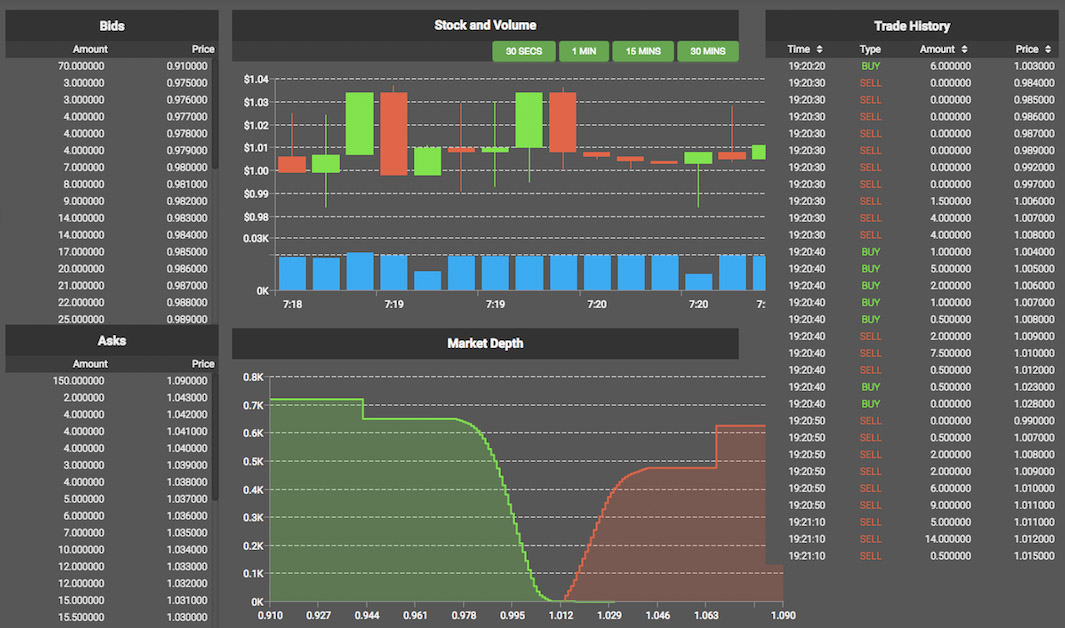This screenshot has height=628, width=1065.
Task: Click the BUY trade priced 1.028000
Action: (x=911, y=404)
